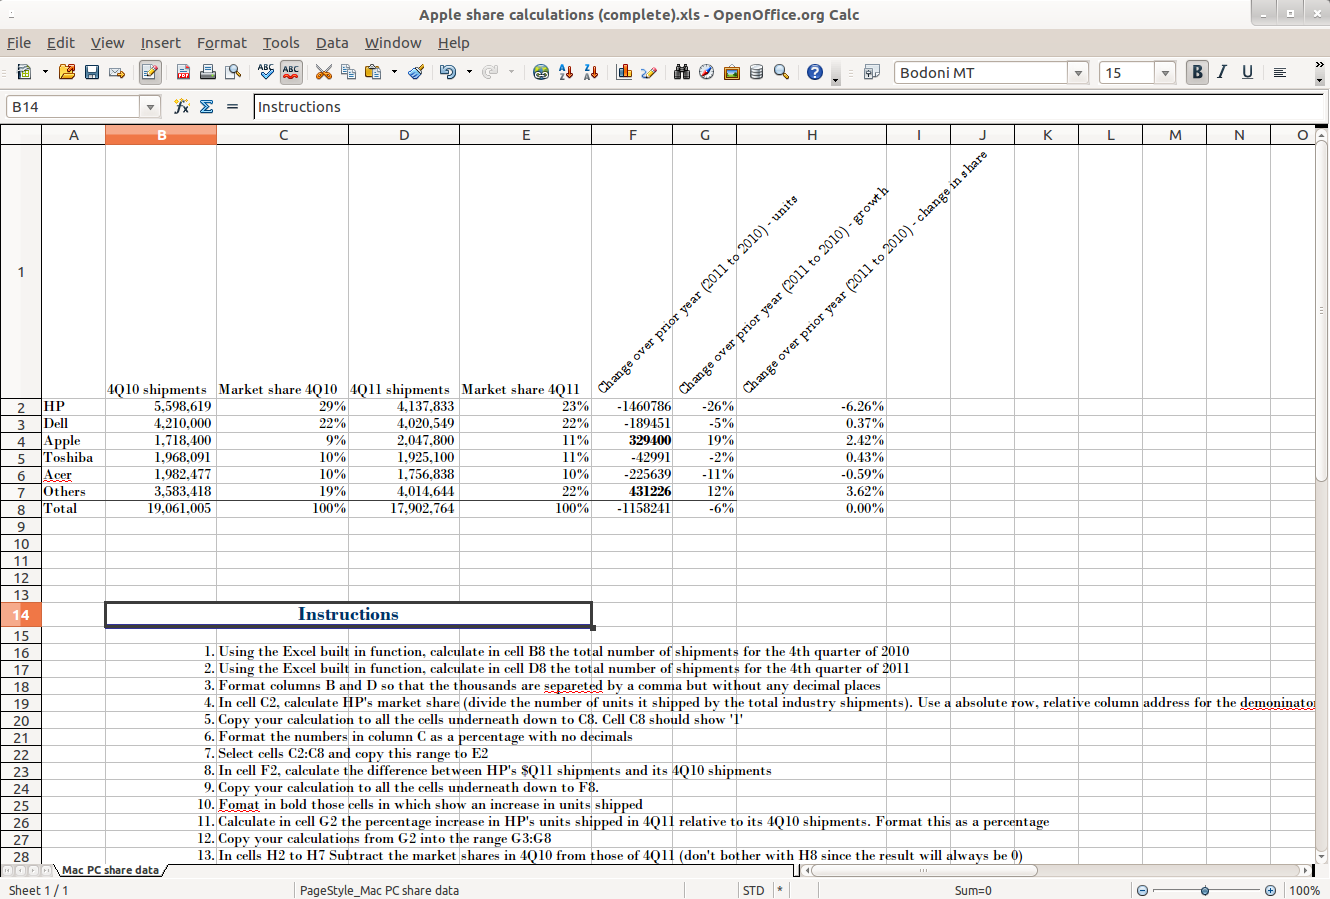
Task: Run the Spelling check
Action: click(x=266, y=72)
